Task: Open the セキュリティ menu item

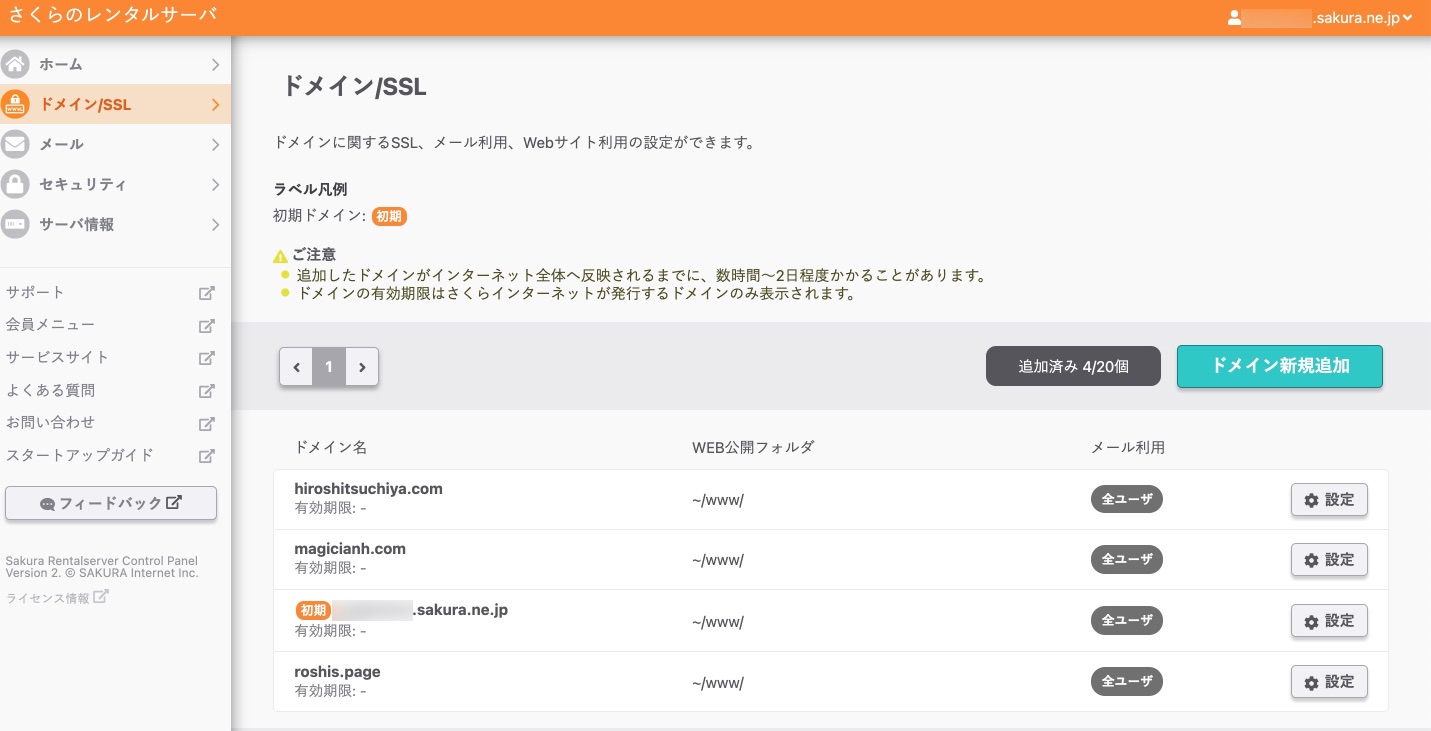Action: click(83, 185)
